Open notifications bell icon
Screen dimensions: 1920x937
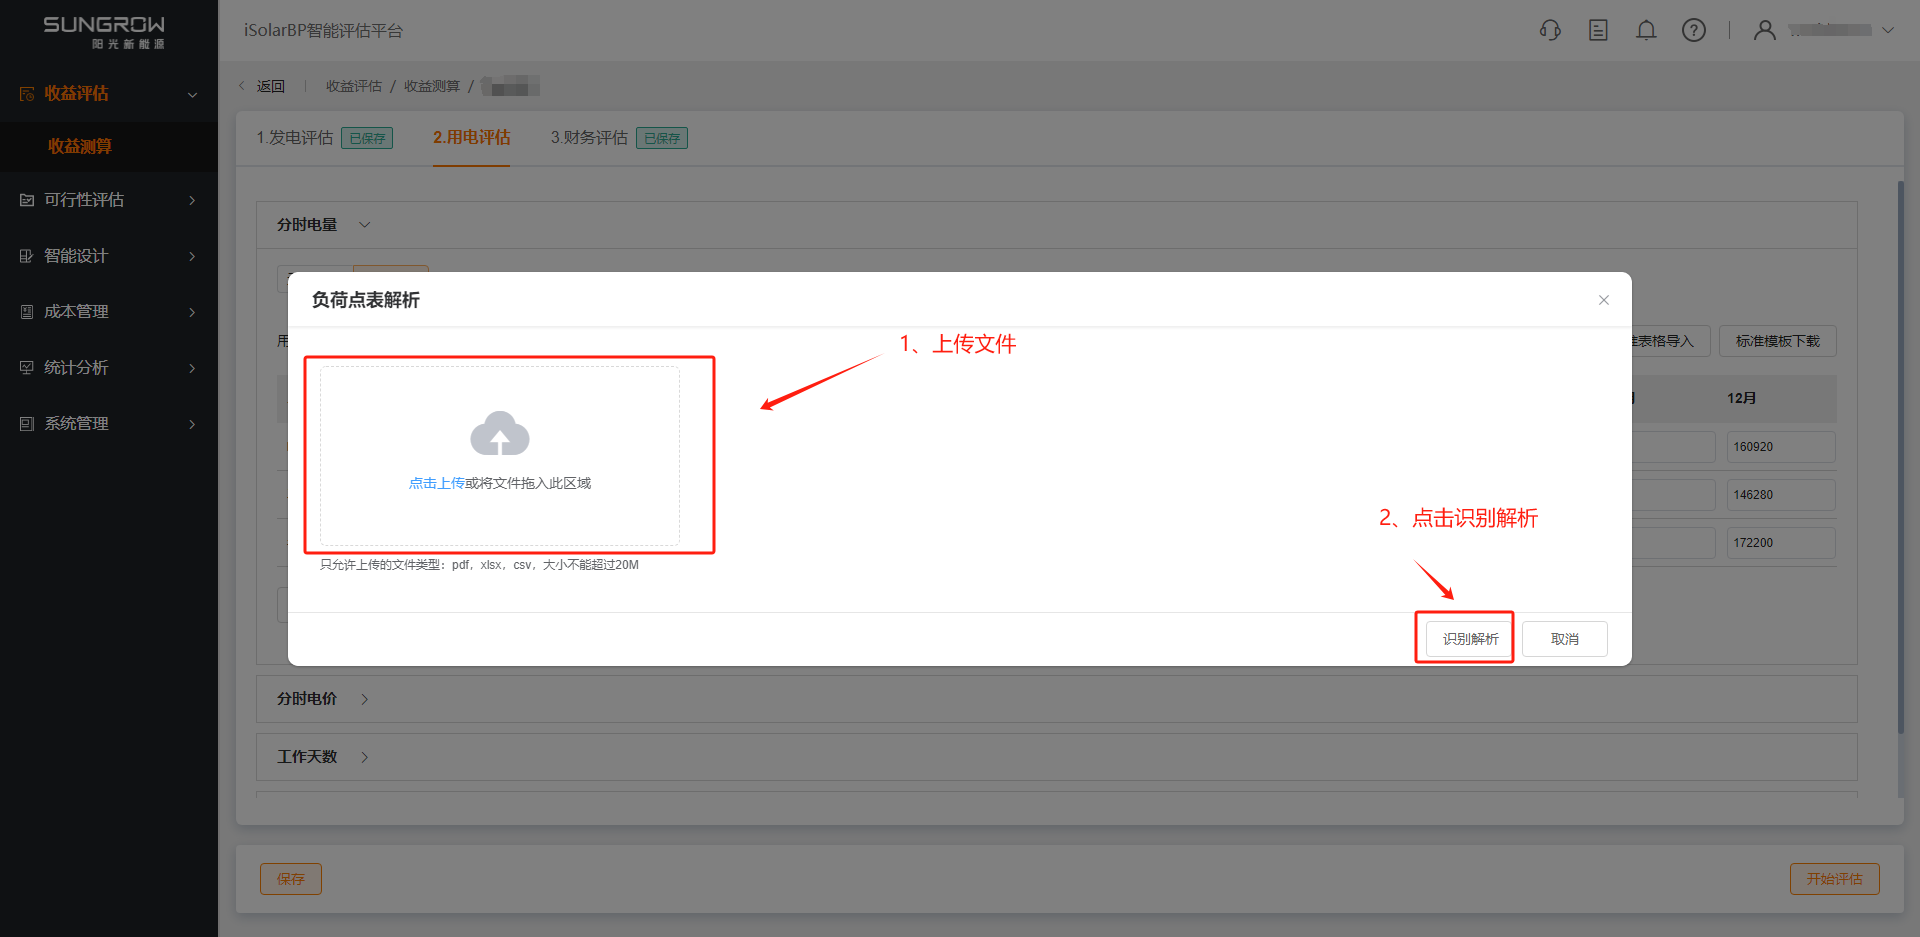tap(1646, 30)
